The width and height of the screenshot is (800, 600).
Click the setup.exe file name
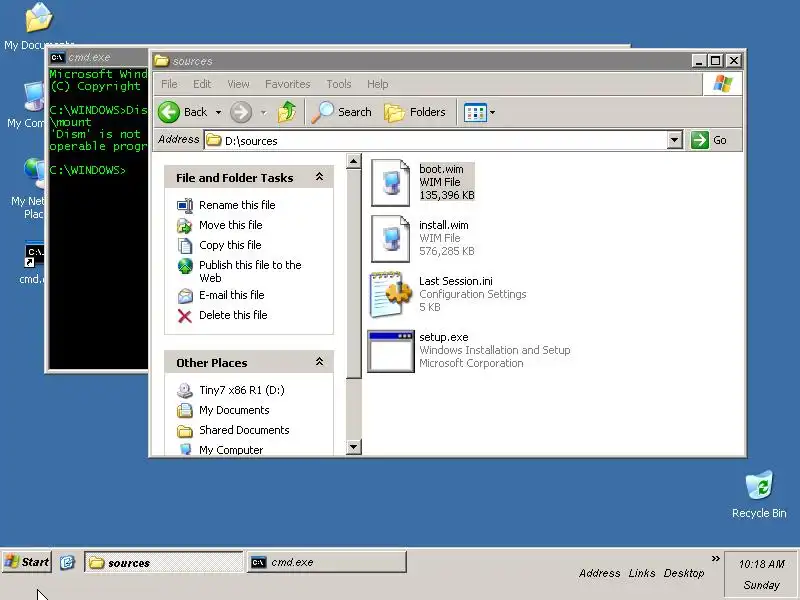tap(444, 337)
